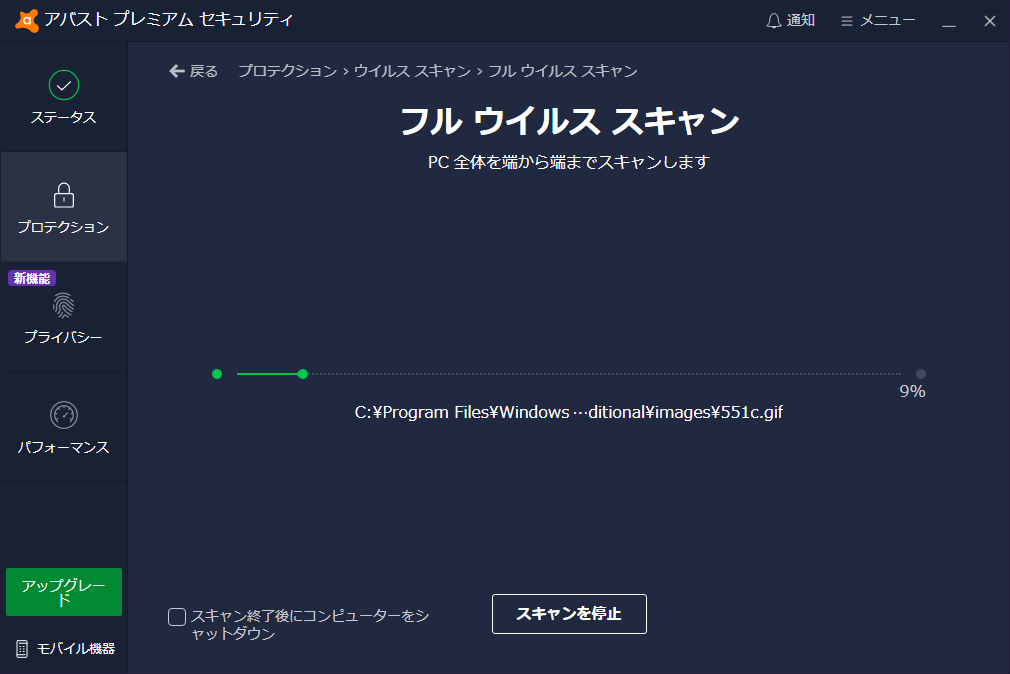Click the grey progress end dot
The height and width of the screenshot is (674, 1010).
click(921, 374)
